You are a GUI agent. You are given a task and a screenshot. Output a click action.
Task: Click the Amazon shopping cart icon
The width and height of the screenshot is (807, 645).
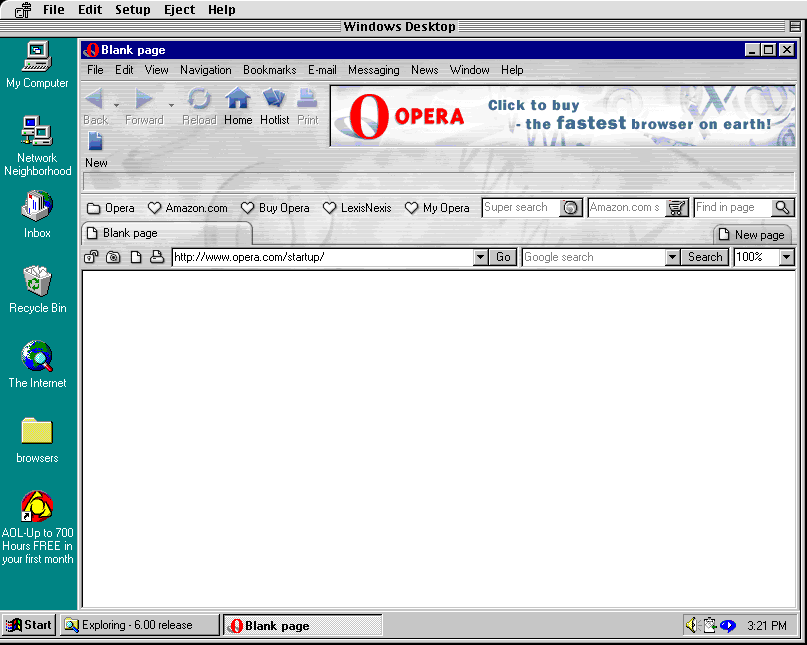coord(676,207)
